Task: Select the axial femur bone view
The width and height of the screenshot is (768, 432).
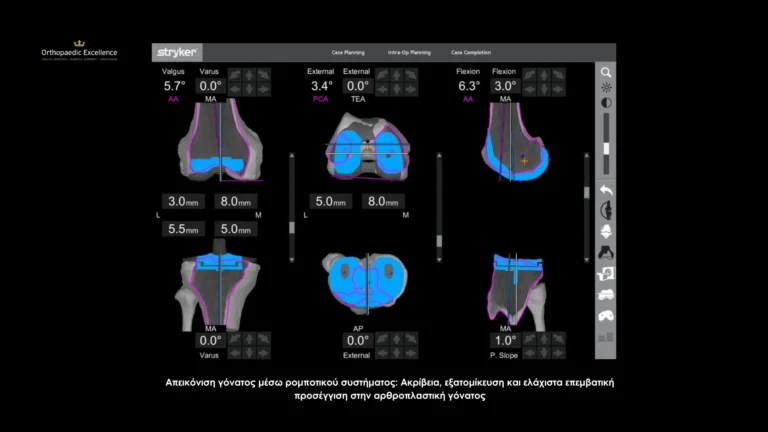Action: pyautogui.click(x=367, y=147)
